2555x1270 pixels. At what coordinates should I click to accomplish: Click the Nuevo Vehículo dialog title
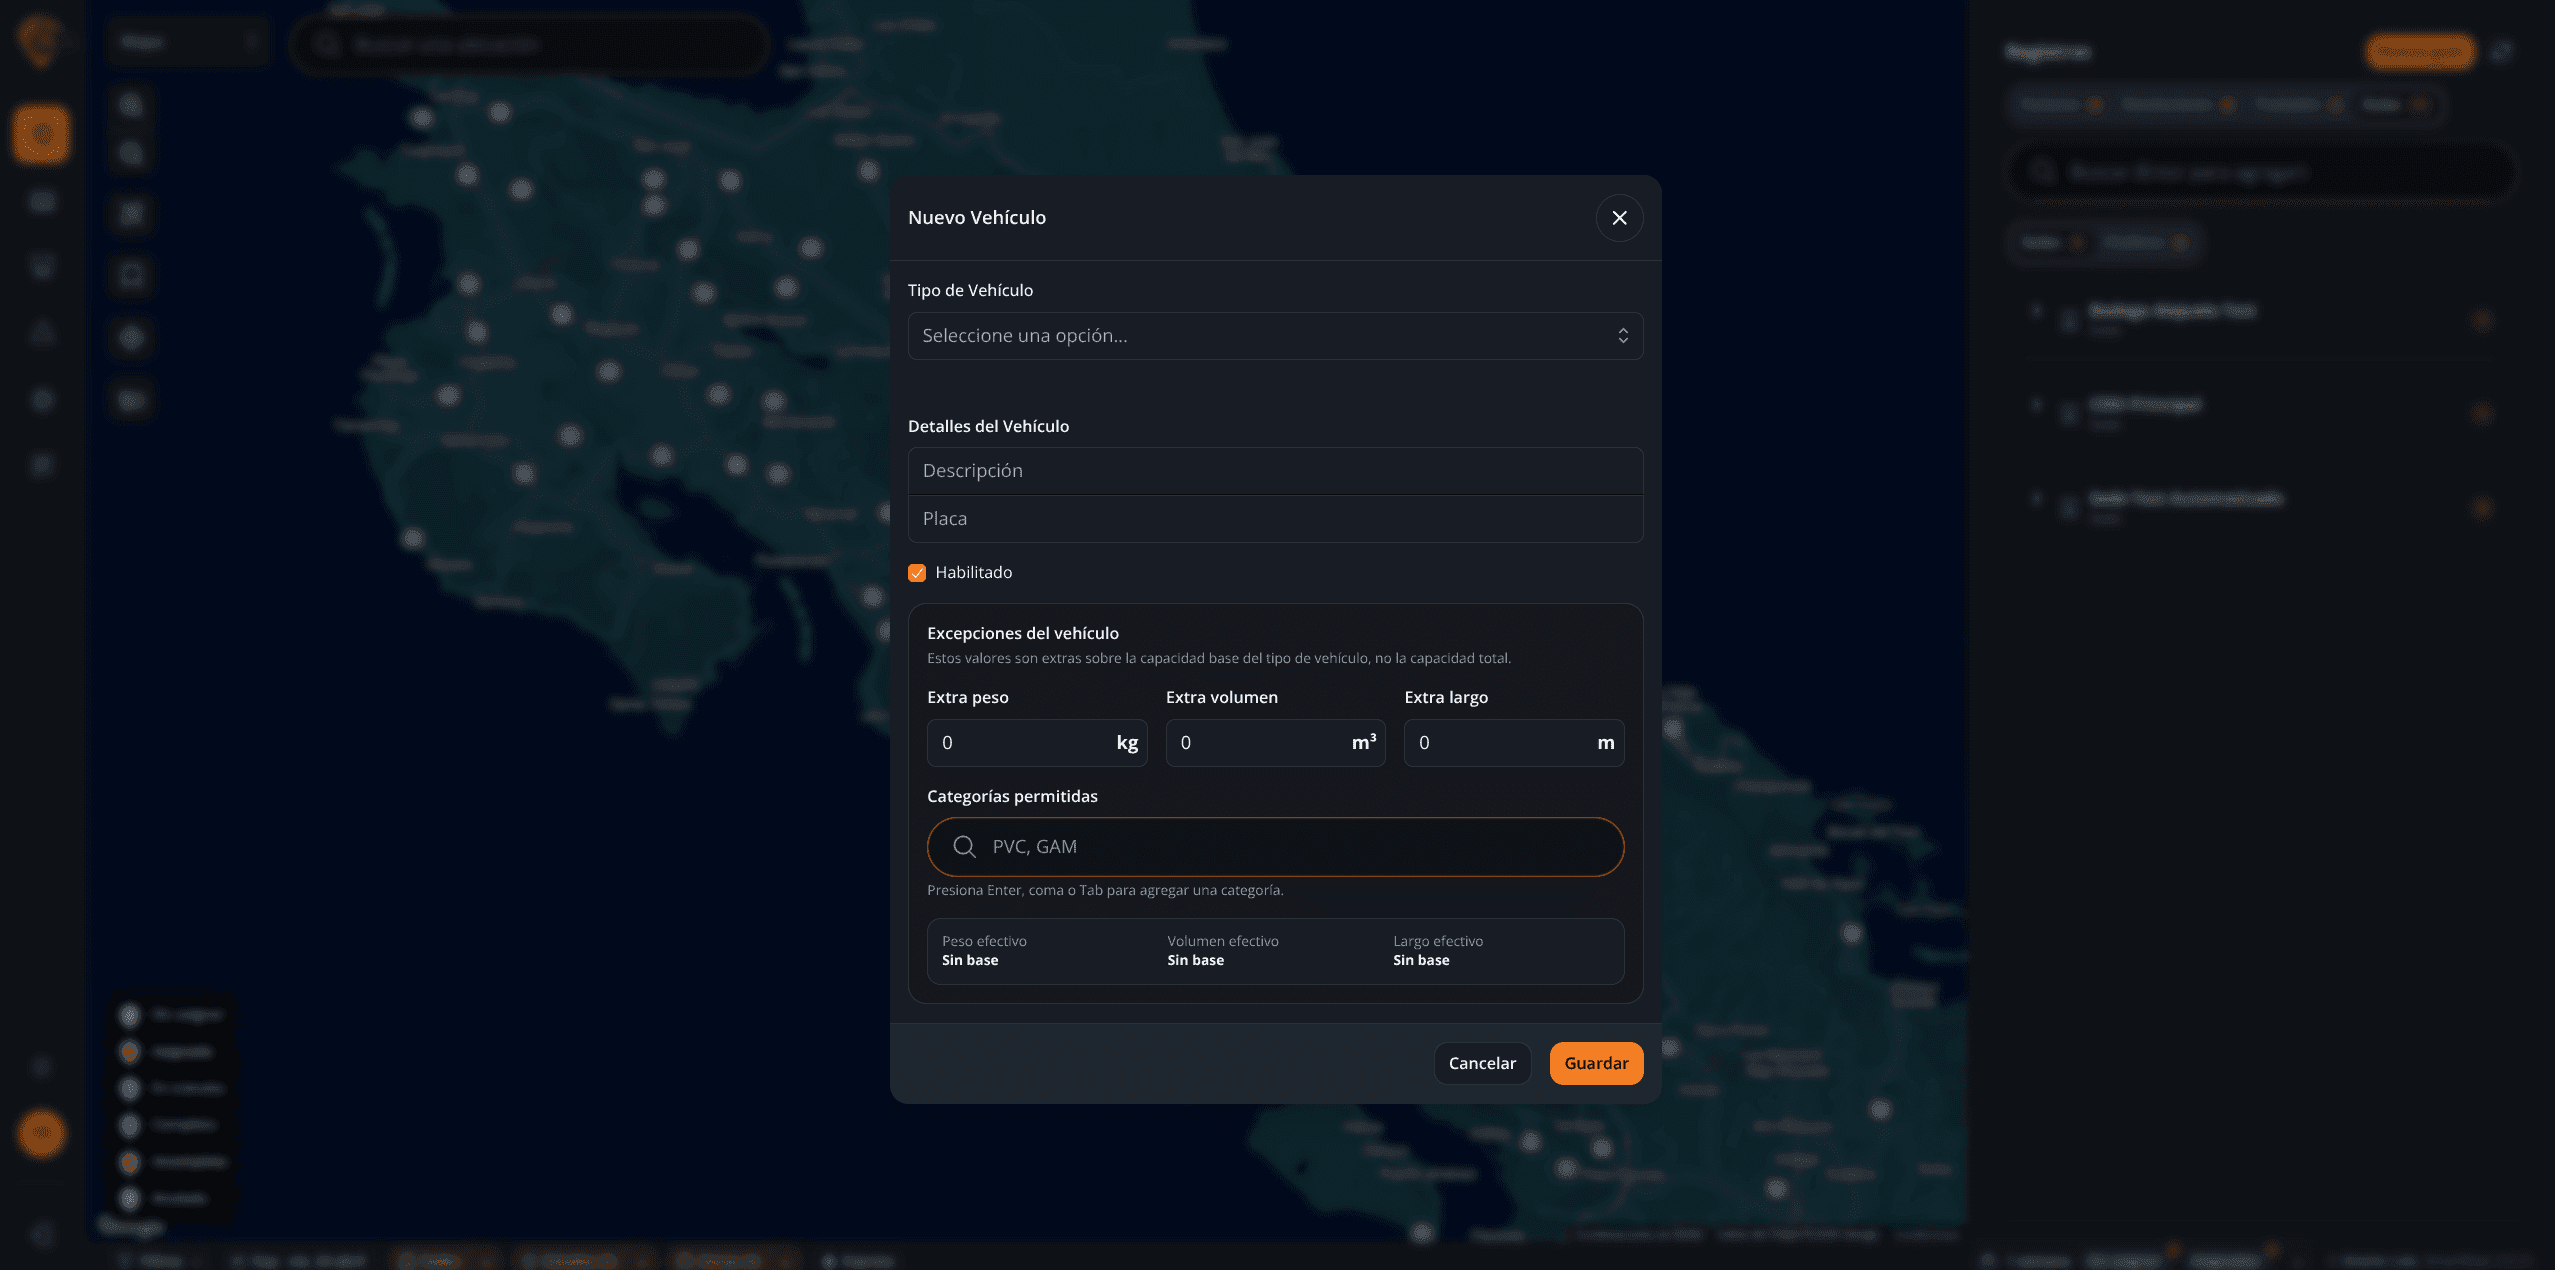[x=977, y=218]
